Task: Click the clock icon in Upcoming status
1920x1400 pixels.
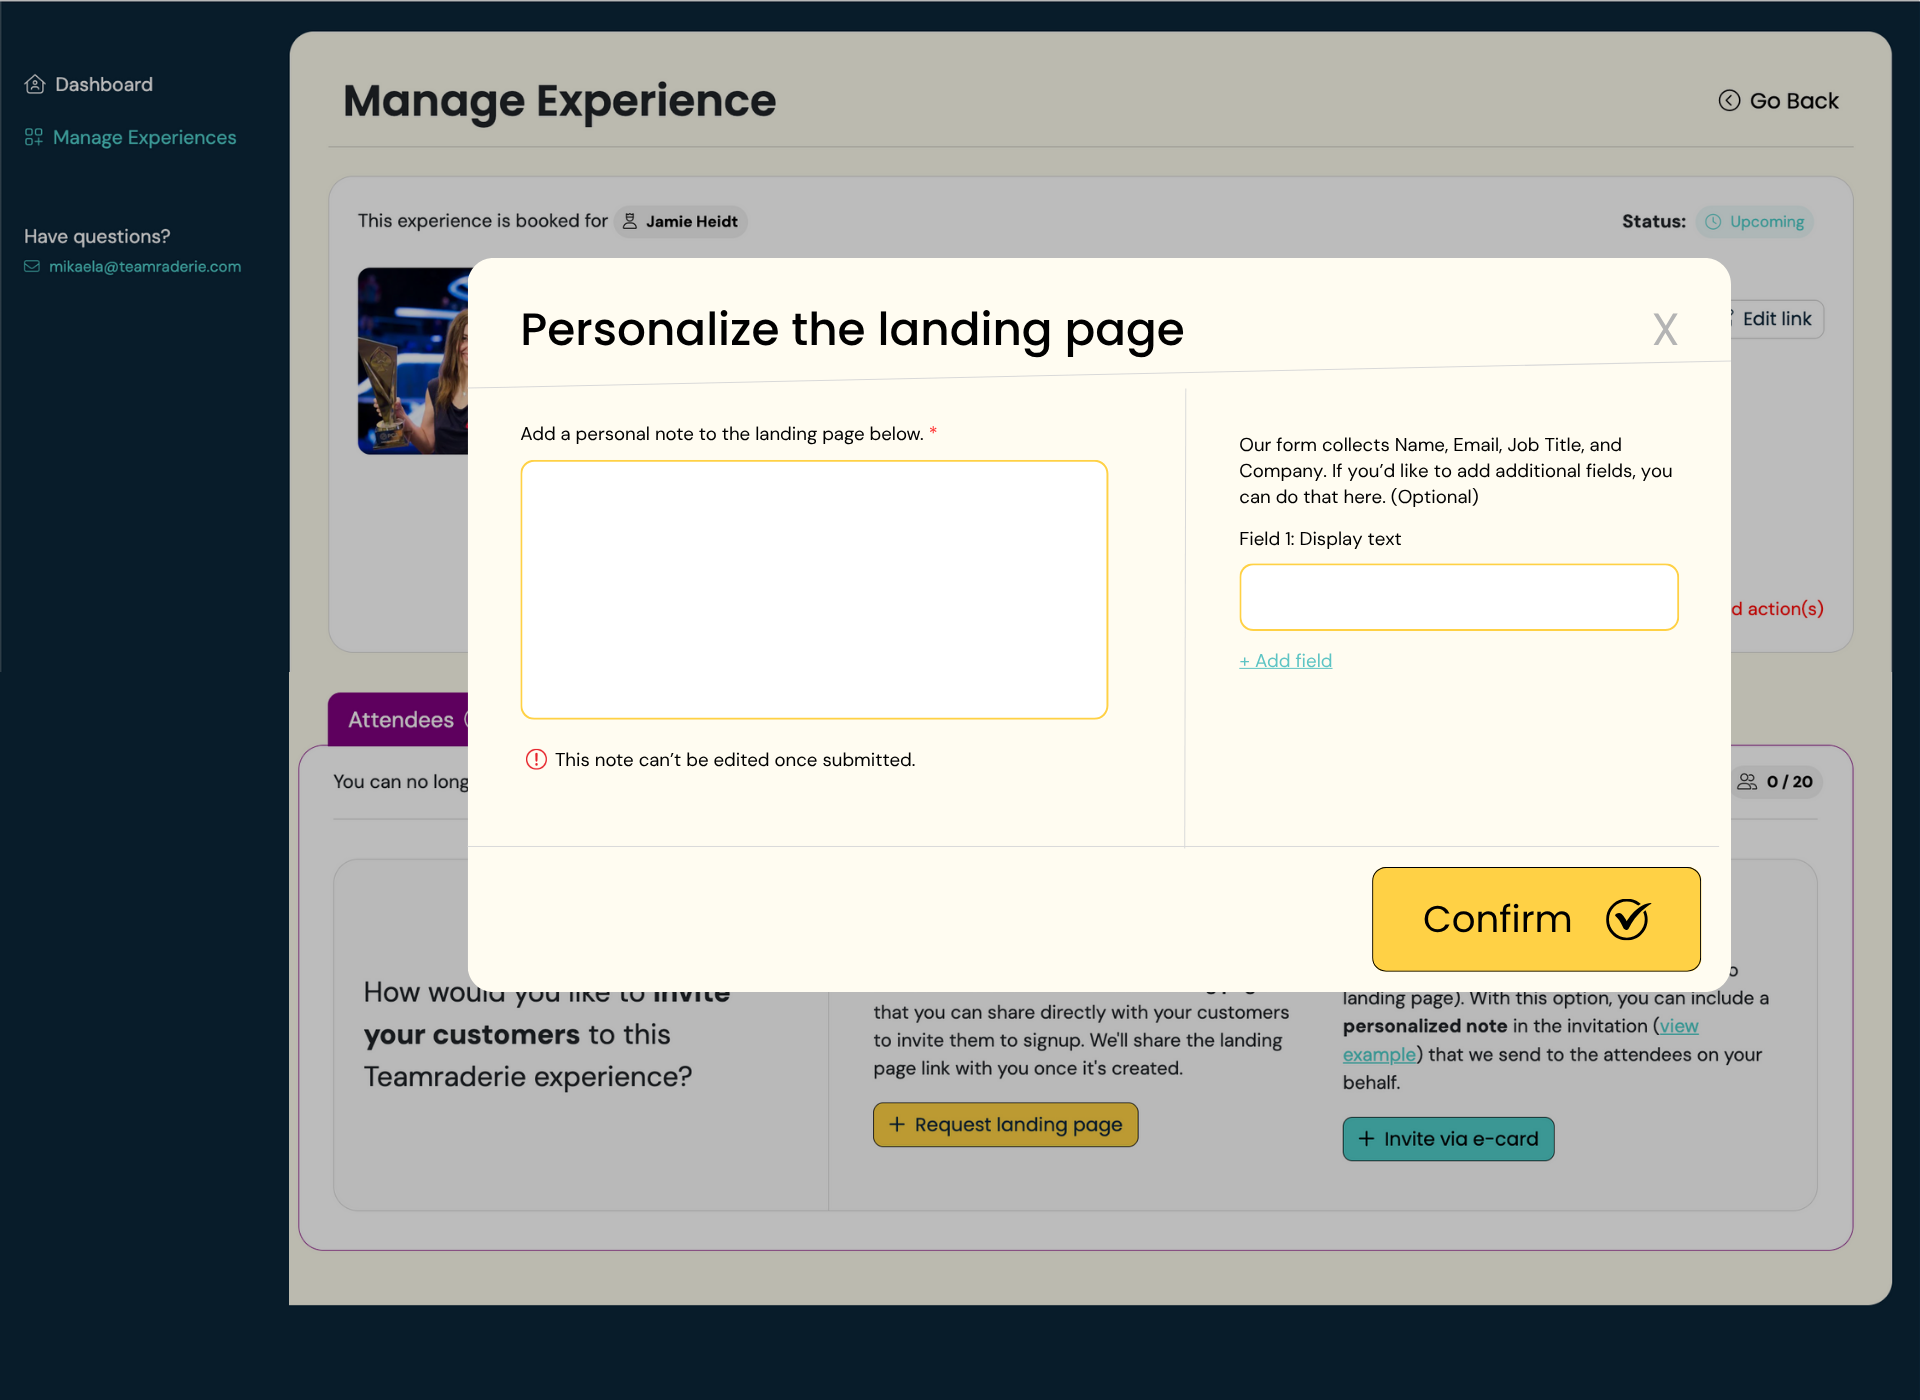Action: tap(1713, 222)
